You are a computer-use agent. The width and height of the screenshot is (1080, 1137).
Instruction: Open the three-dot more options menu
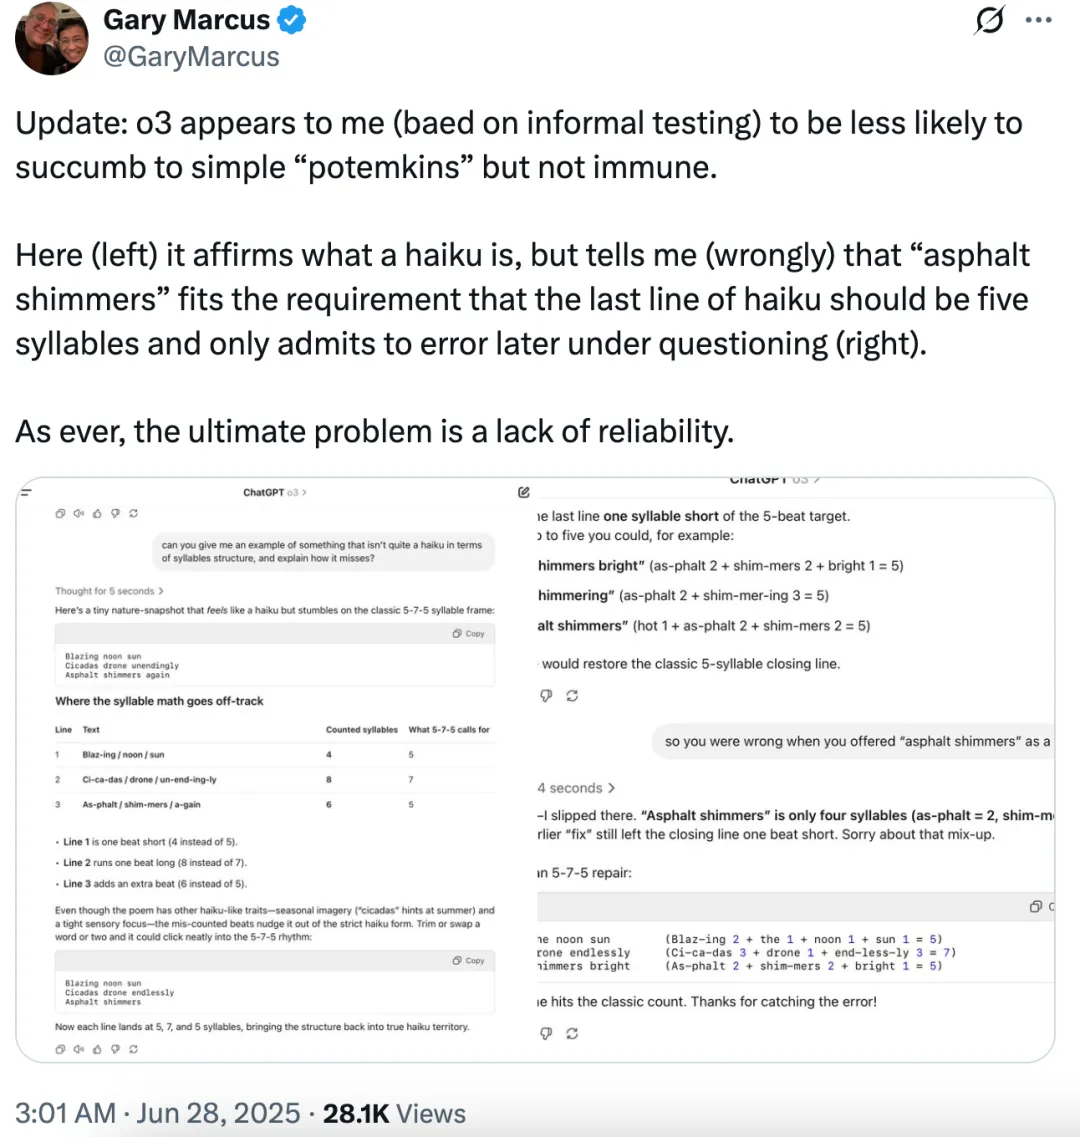[x=1039, y=20]
